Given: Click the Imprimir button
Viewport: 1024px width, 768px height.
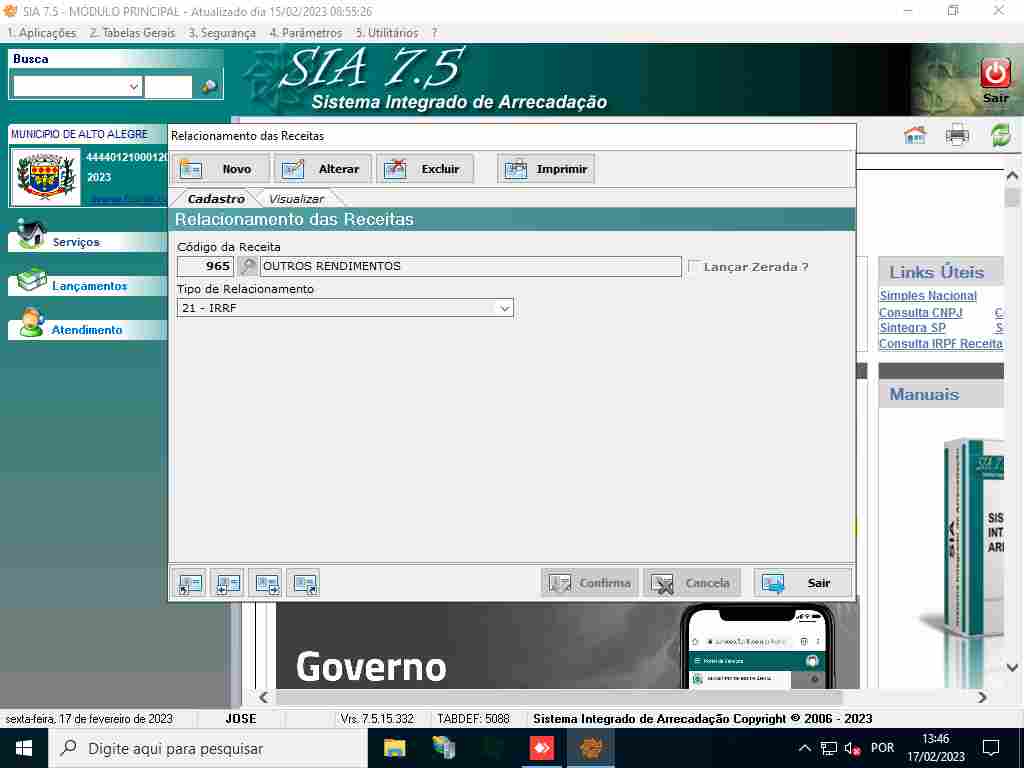Looking at the screenshot, I should (546, 169).
